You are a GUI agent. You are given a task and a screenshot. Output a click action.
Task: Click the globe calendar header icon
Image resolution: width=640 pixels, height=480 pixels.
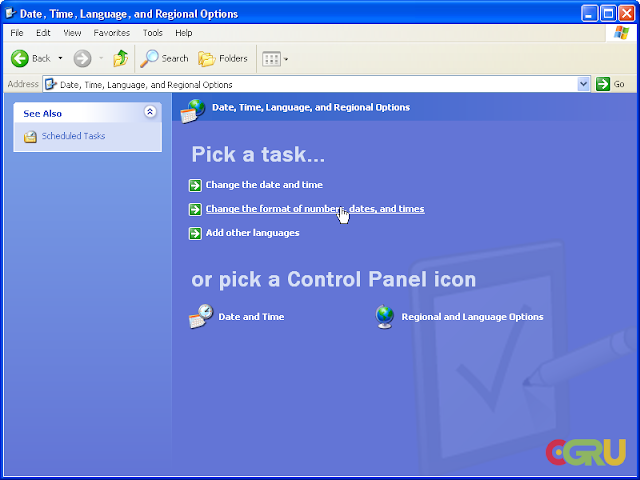[x=192, y=111]
